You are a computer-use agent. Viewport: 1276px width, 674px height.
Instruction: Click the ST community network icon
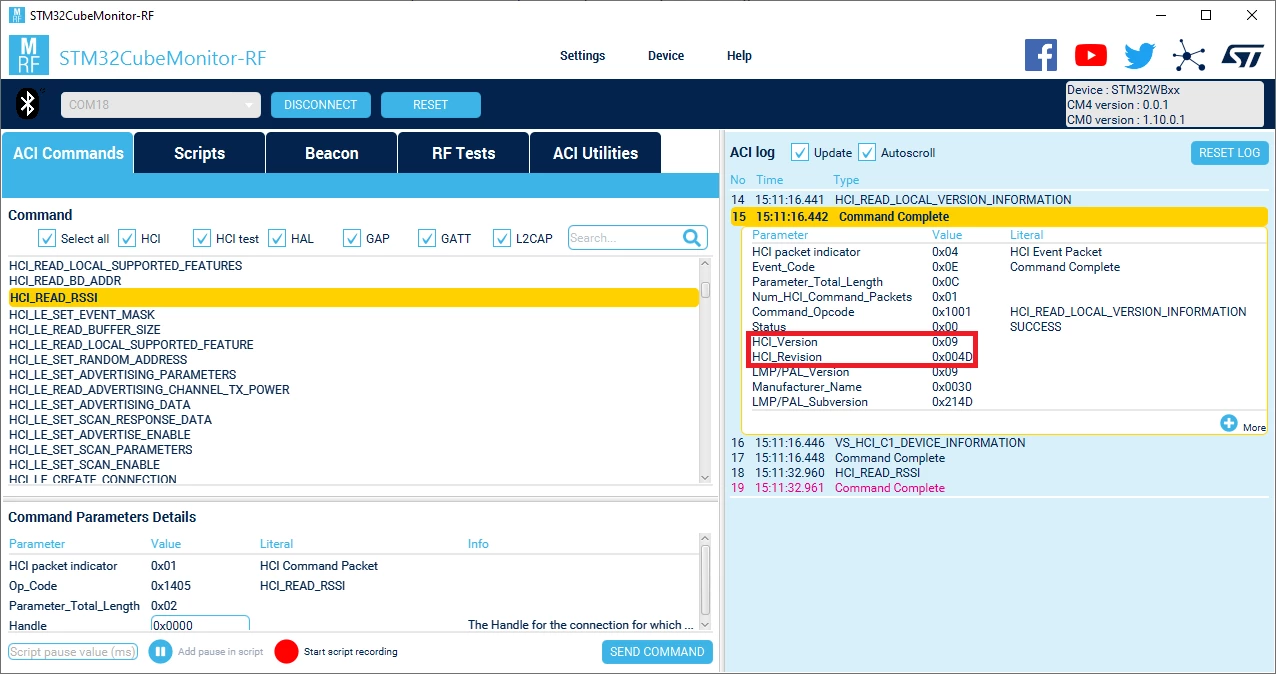[x=1188, y=56]
